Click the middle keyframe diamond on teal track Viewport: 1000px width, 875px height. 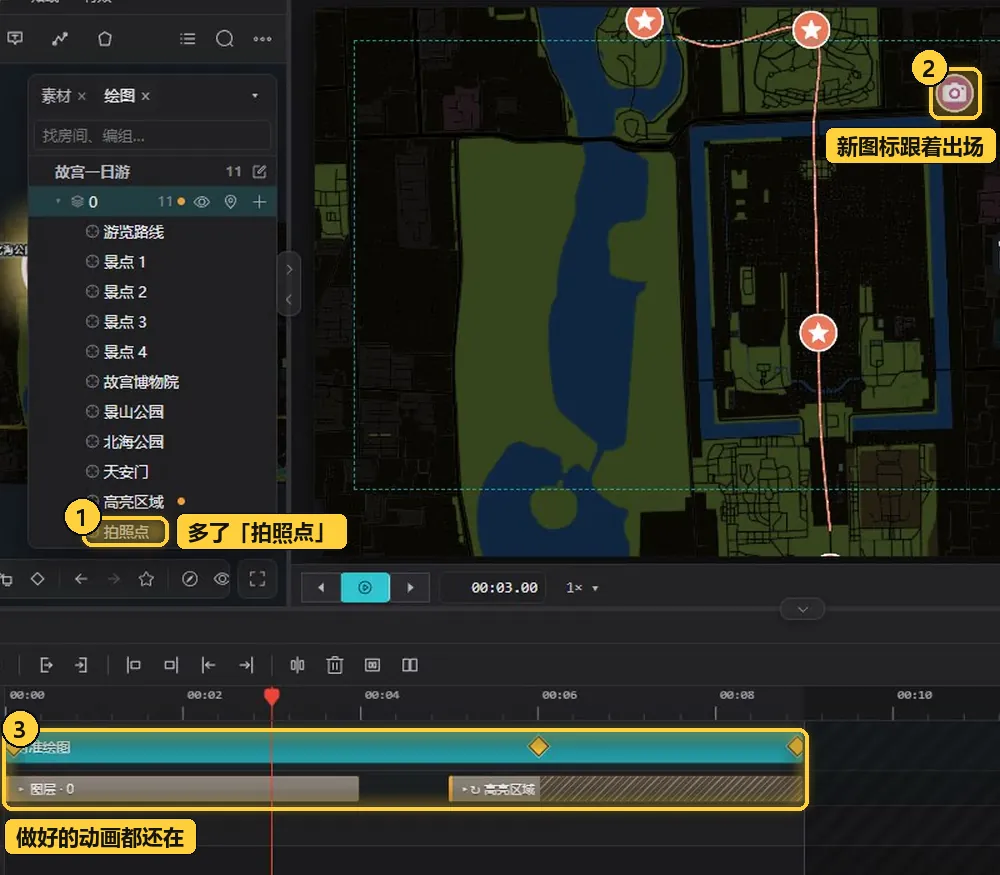[538, 746]
